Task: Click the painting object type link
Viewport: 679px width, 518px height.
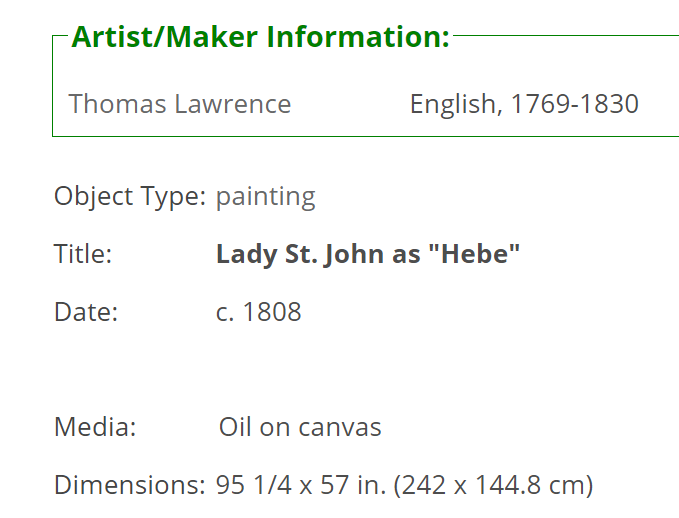Action: click(x=266, y=197)
